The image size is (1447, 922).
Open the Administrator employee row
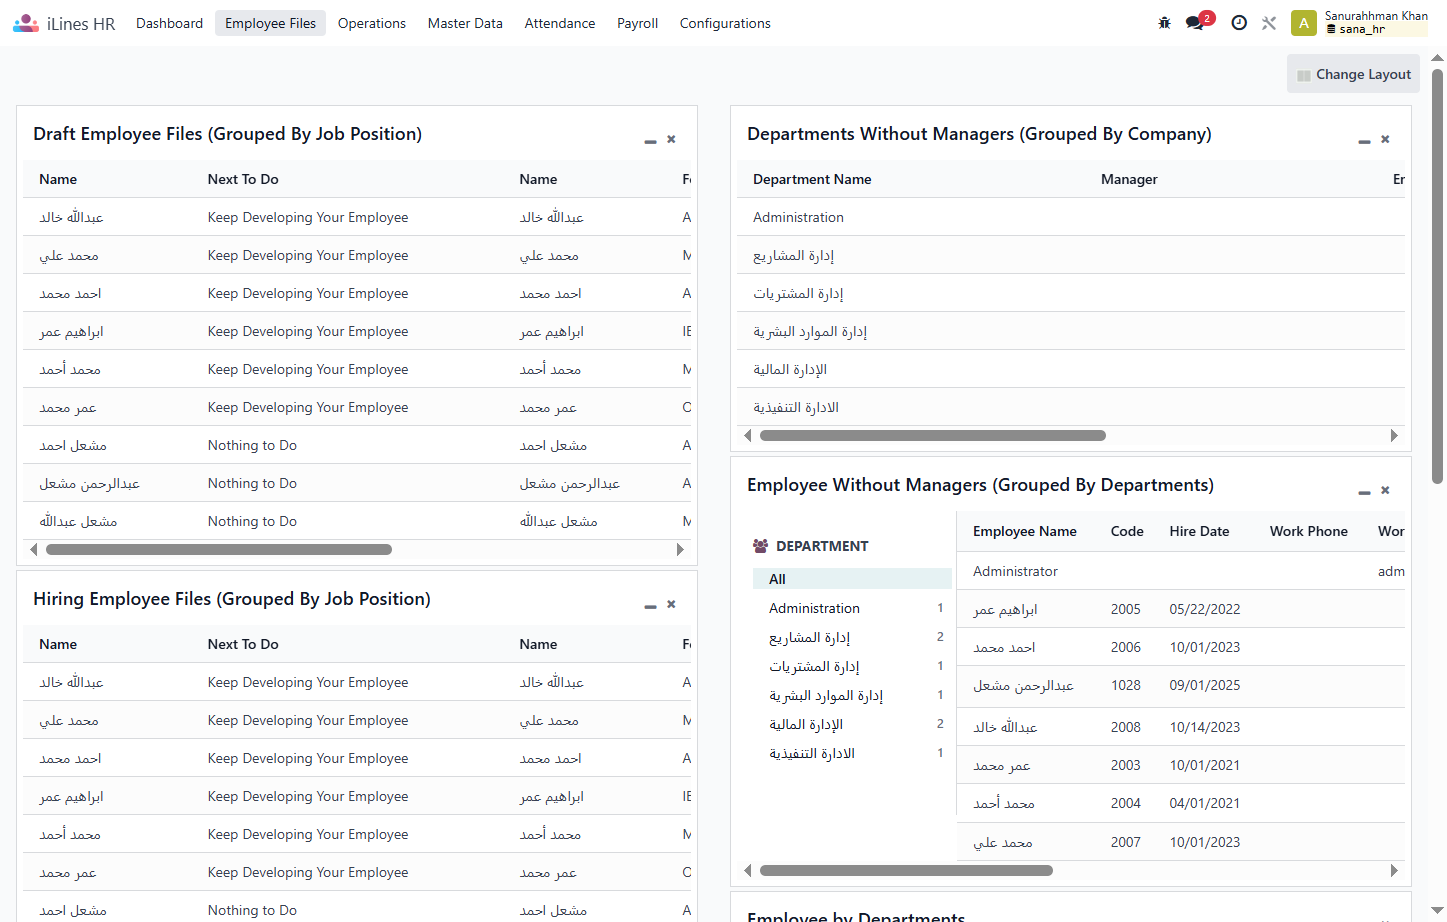pos(1181,571)
